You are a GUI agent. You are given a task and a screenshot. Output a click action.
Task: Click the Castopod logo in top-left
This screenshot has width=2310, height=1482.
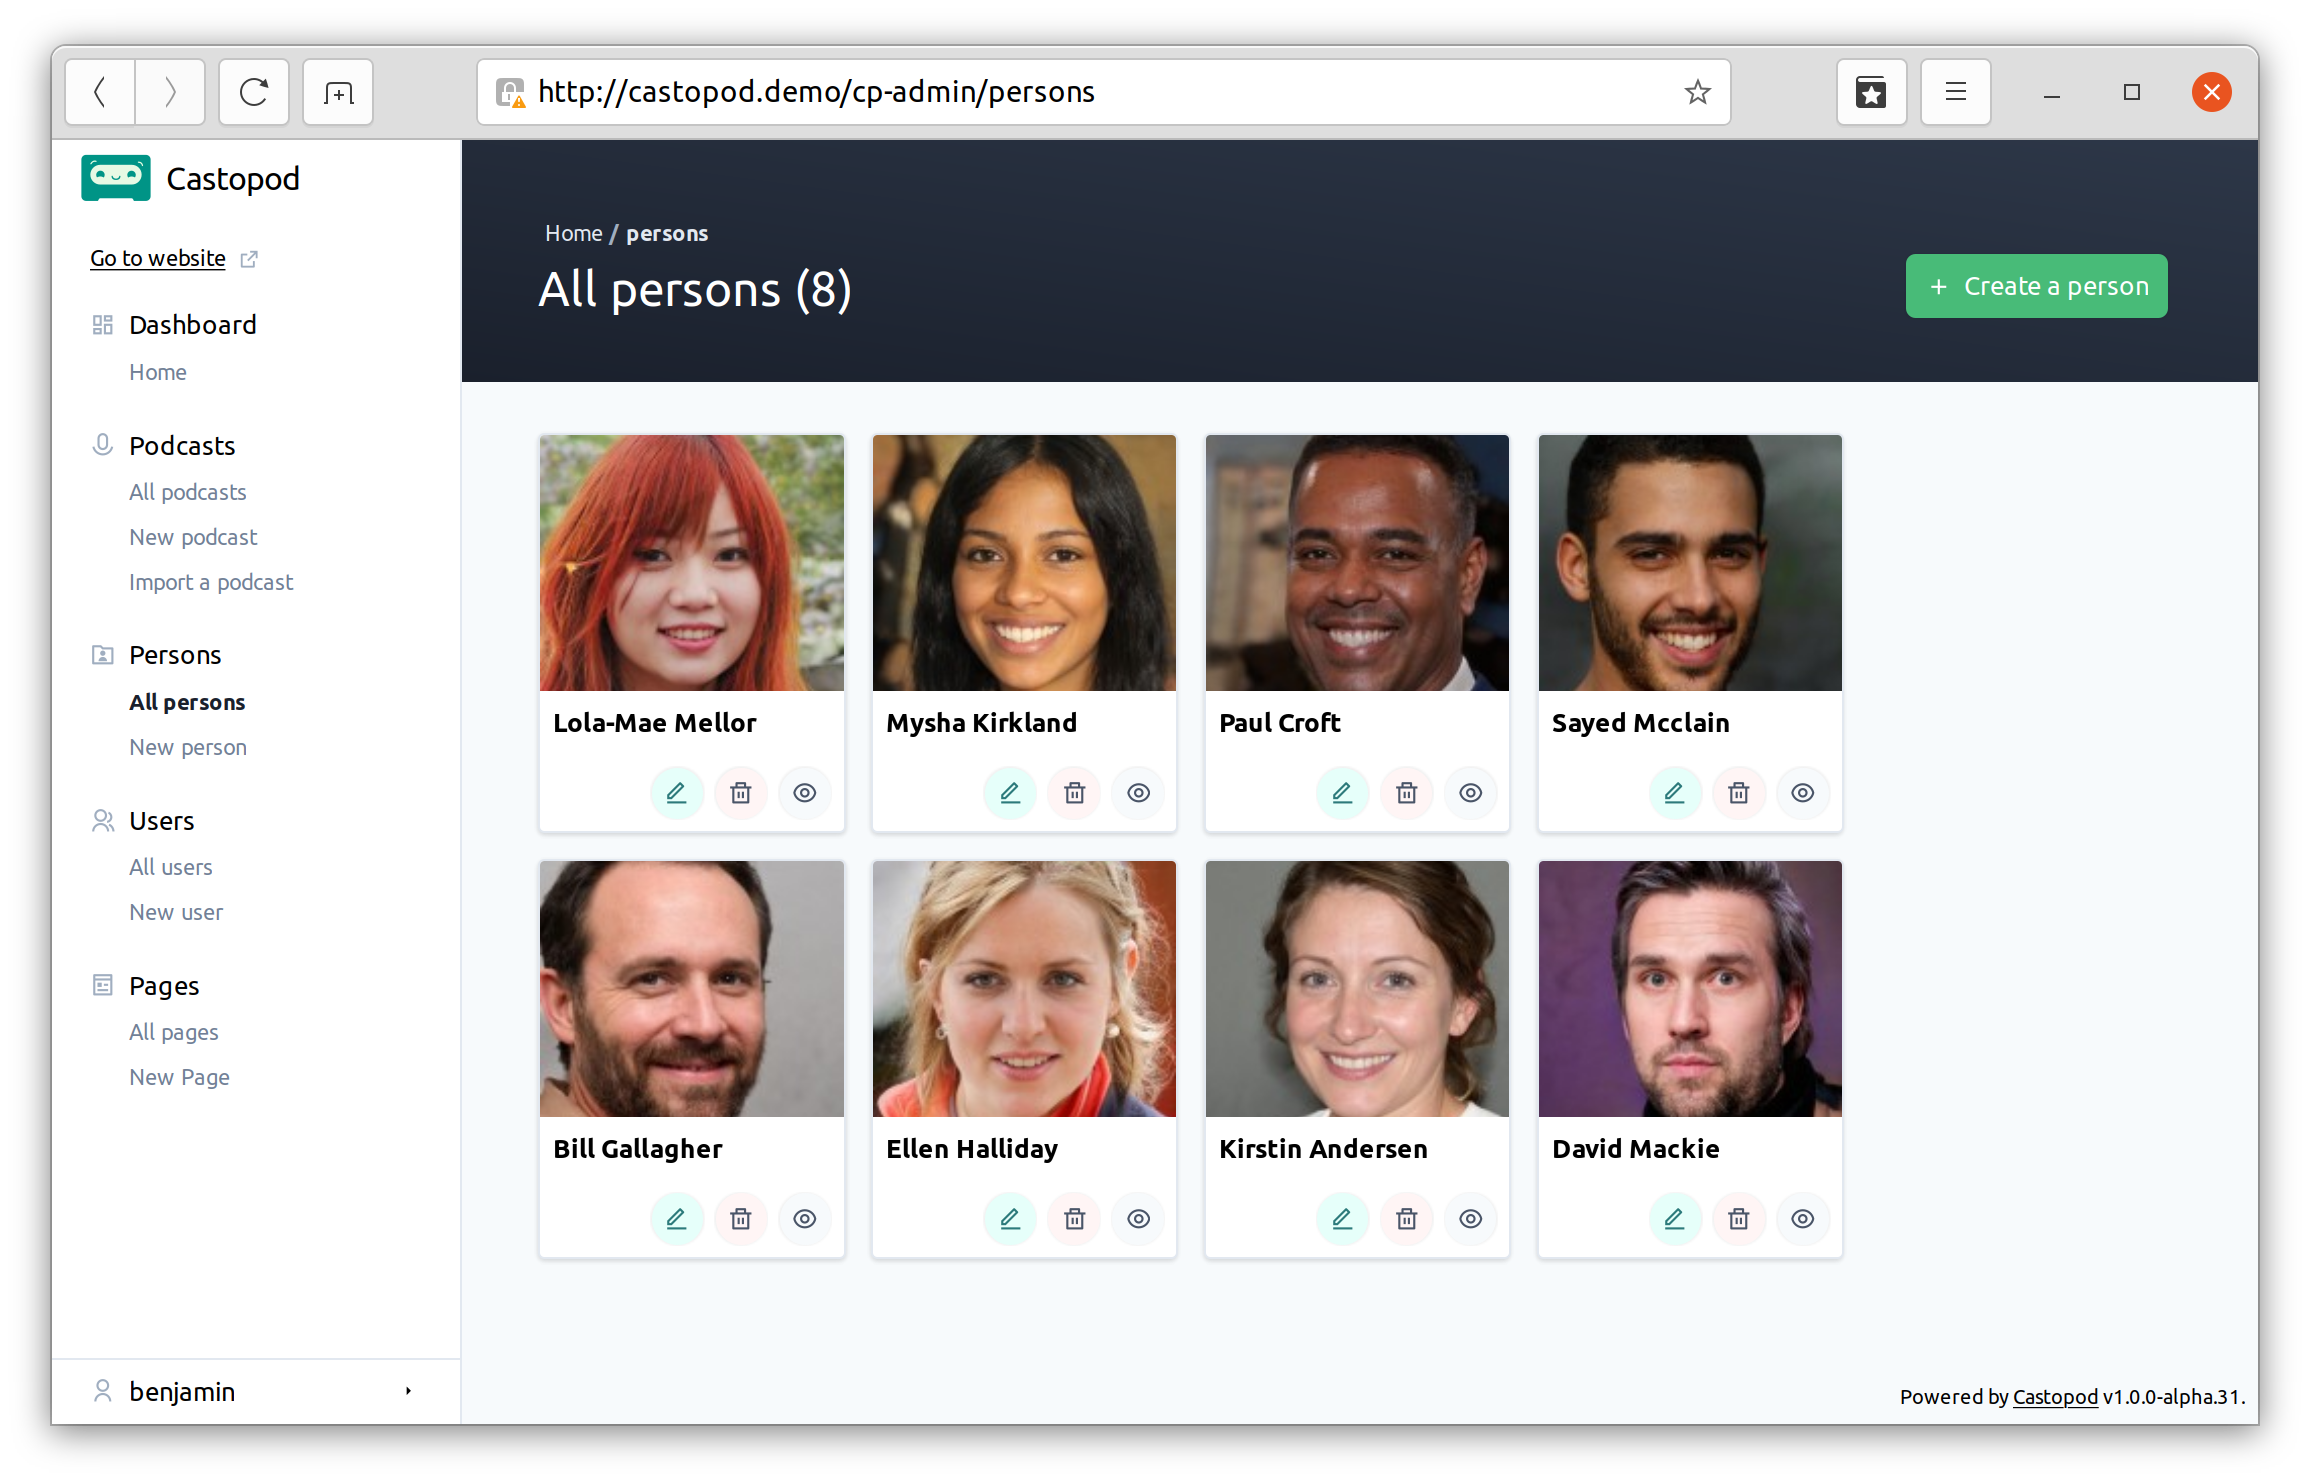[116, 177]
